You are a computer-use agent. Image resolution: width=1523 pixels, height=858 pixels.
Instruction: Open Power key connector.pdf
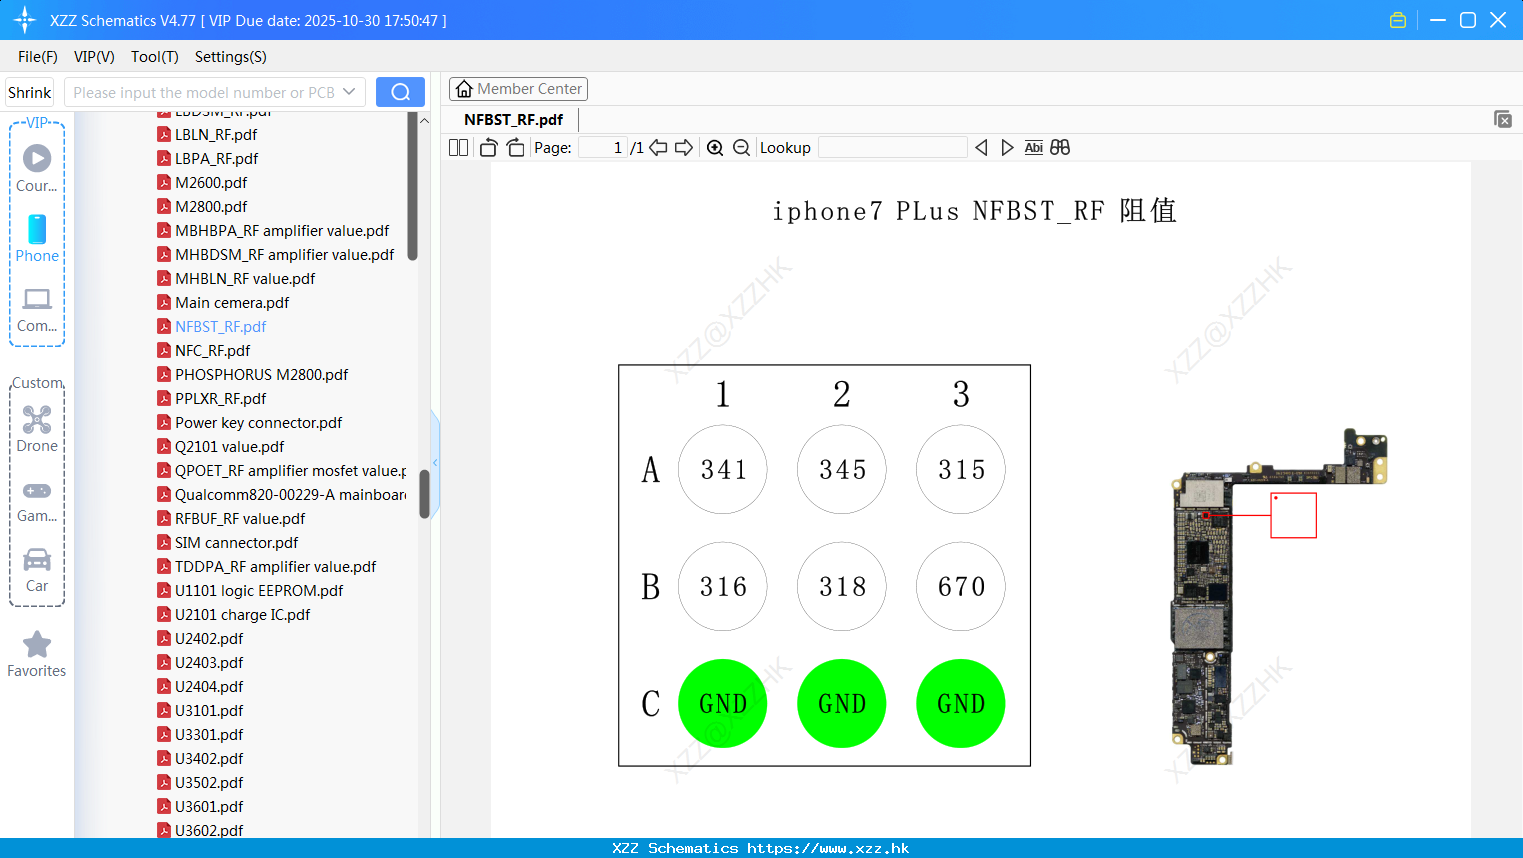tap(258, 422)
